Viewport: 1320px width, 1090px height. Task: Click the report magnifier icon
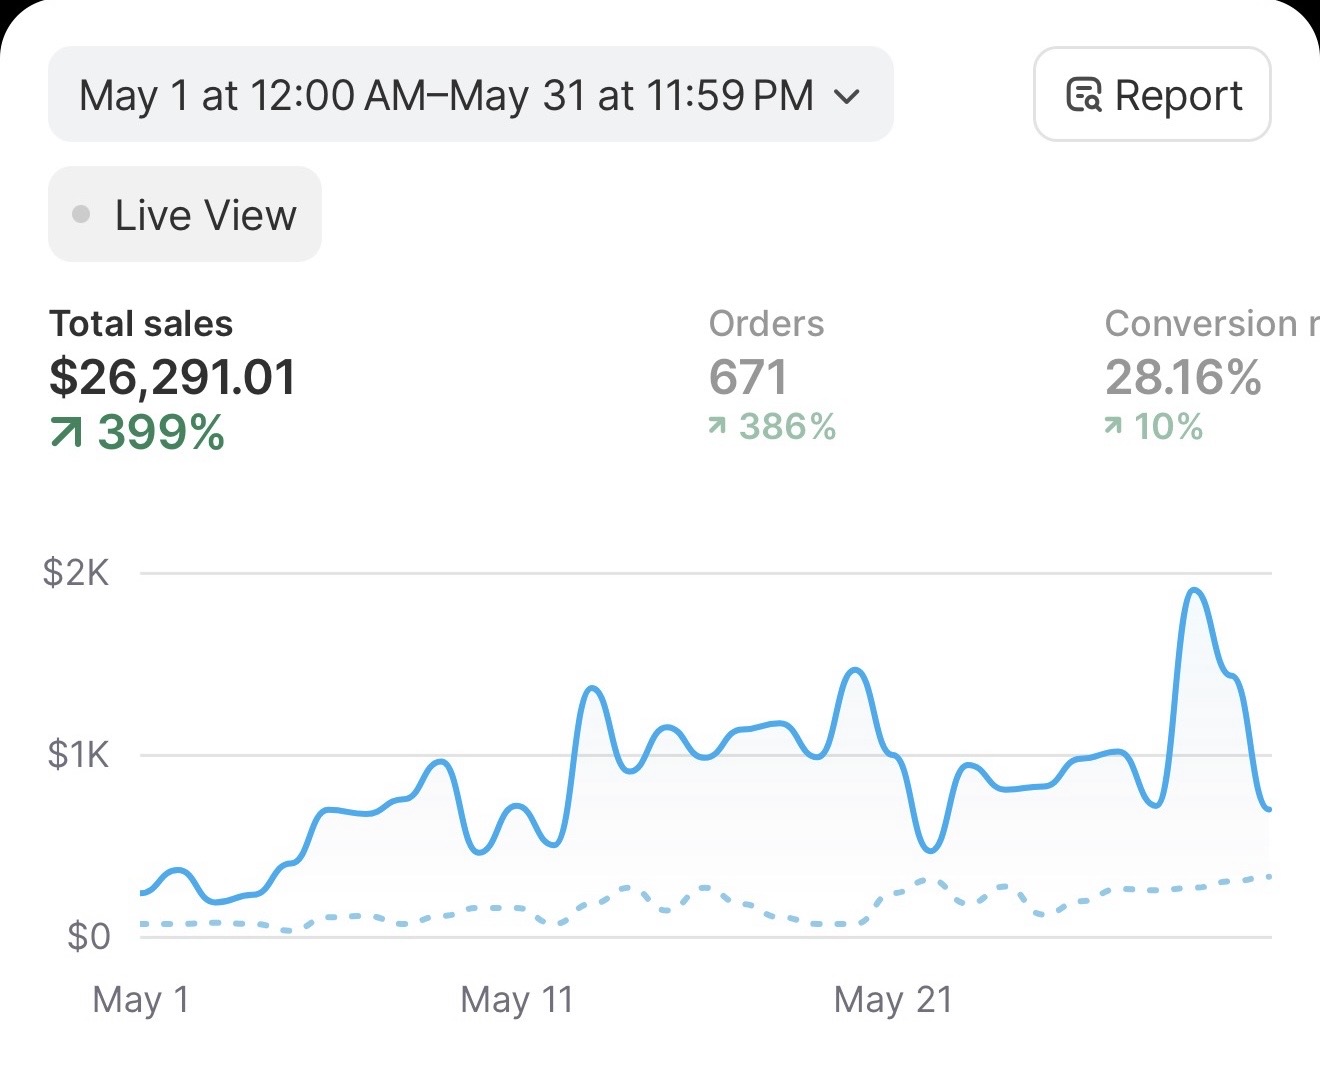pyautogui.click(x=1084, y=95)
